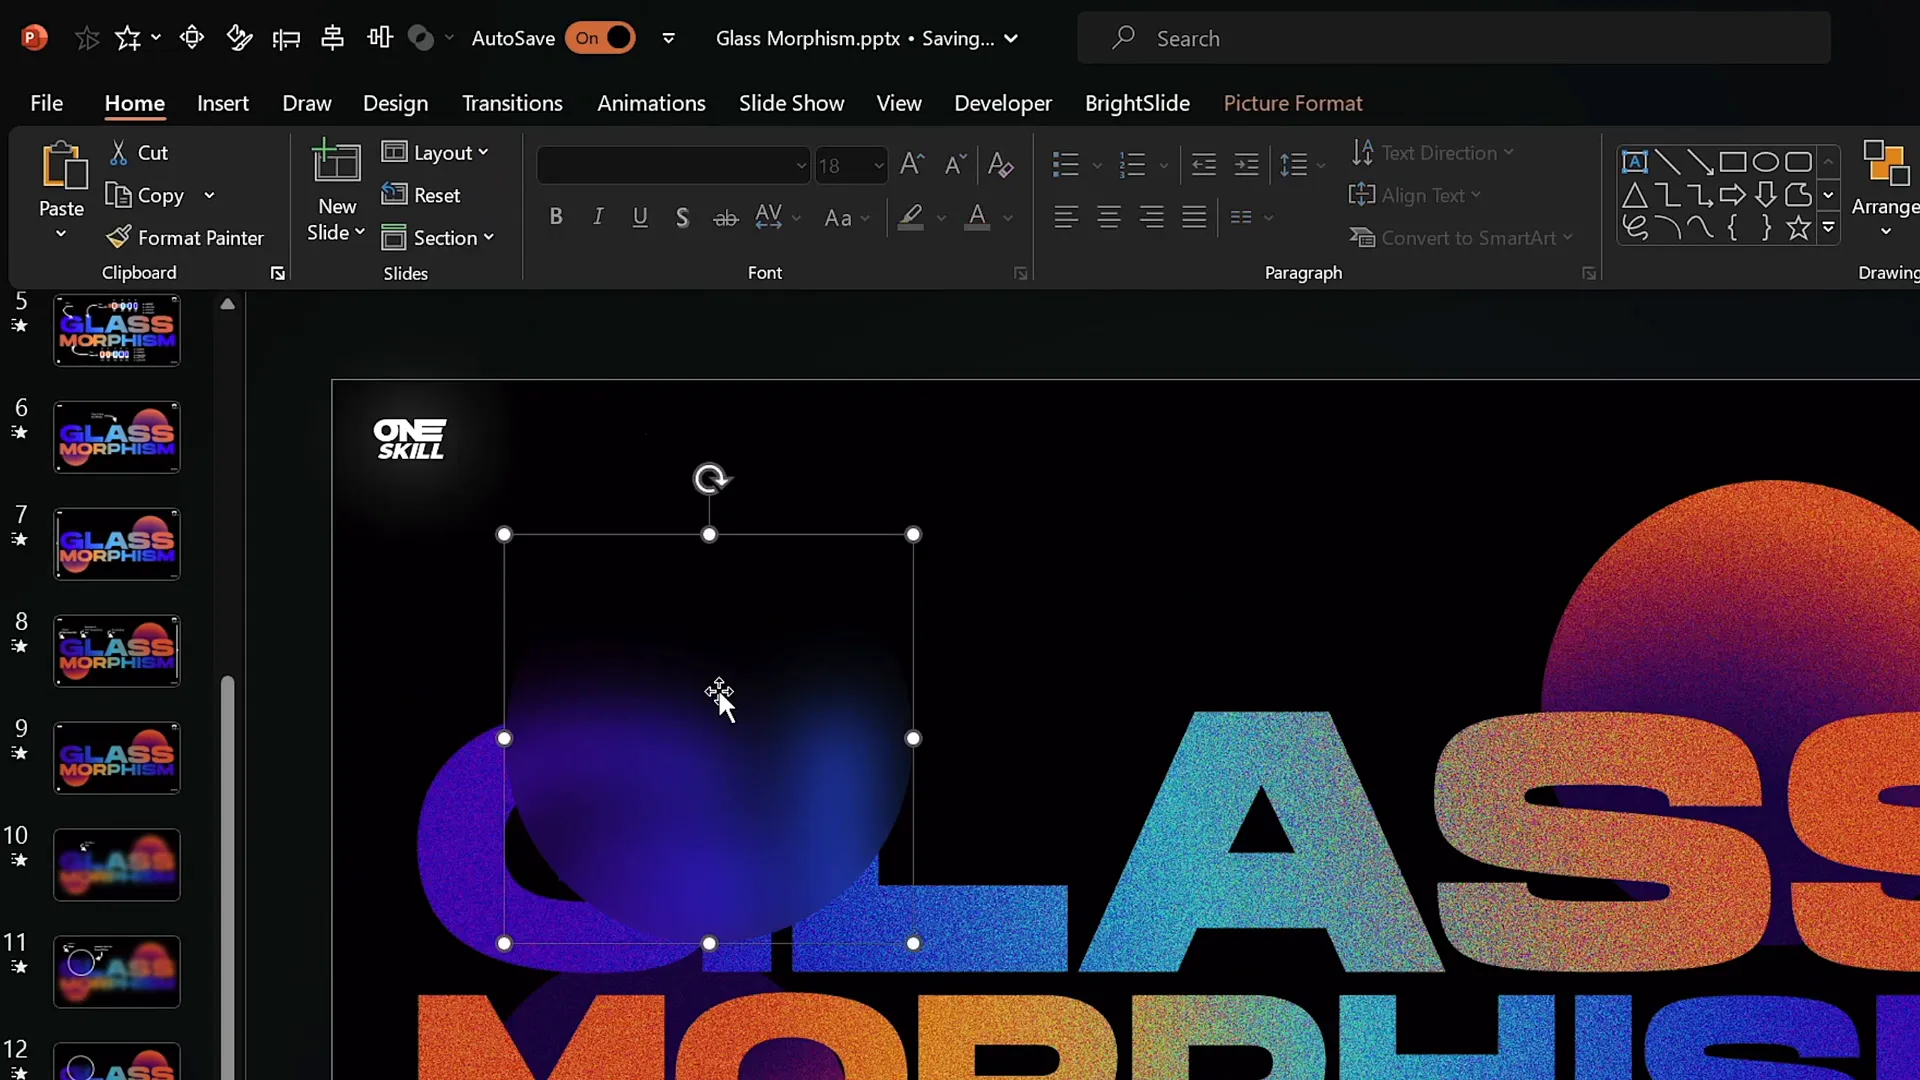Open the BrightSlide tab

pyautogui.click(x=1137, y=103)
